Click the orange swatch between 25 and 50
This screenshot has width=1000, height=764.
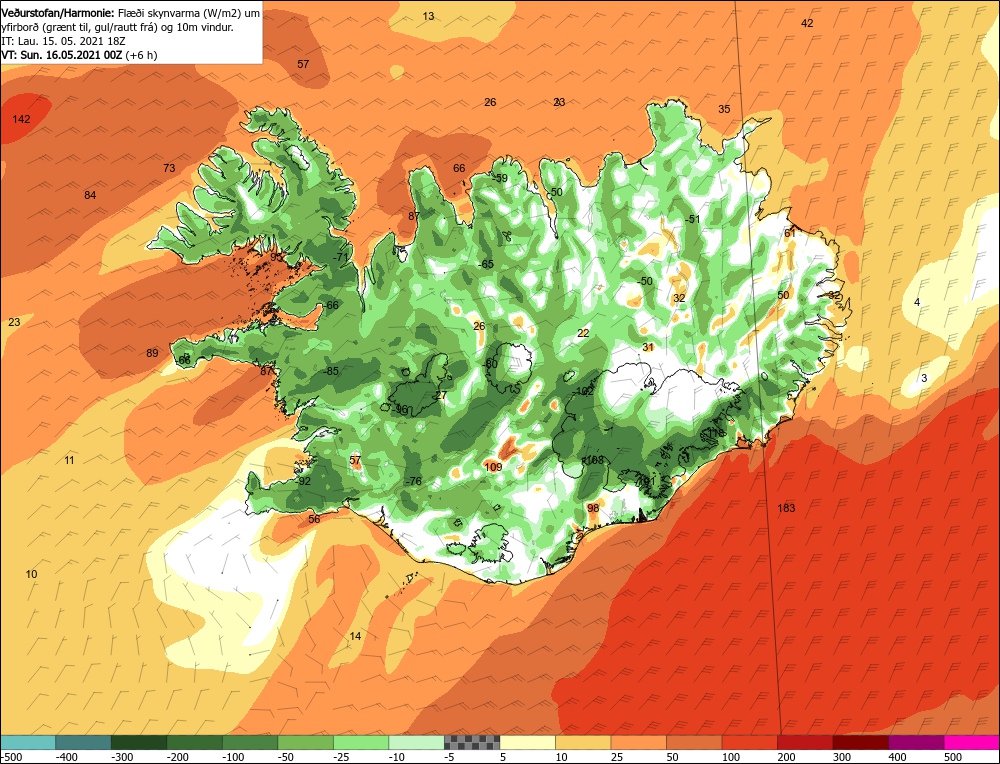coord(638,742)
